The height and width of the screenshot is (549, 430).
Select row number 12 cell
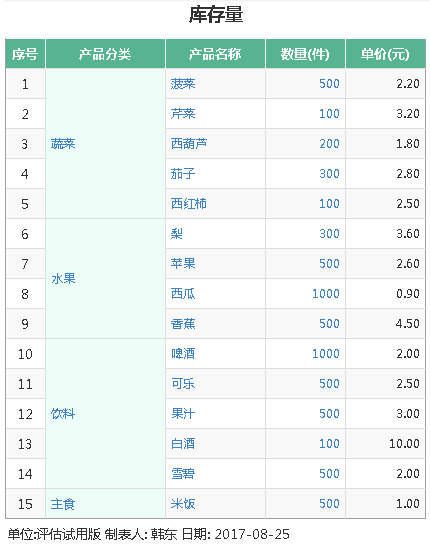click(x=25, y=414)
